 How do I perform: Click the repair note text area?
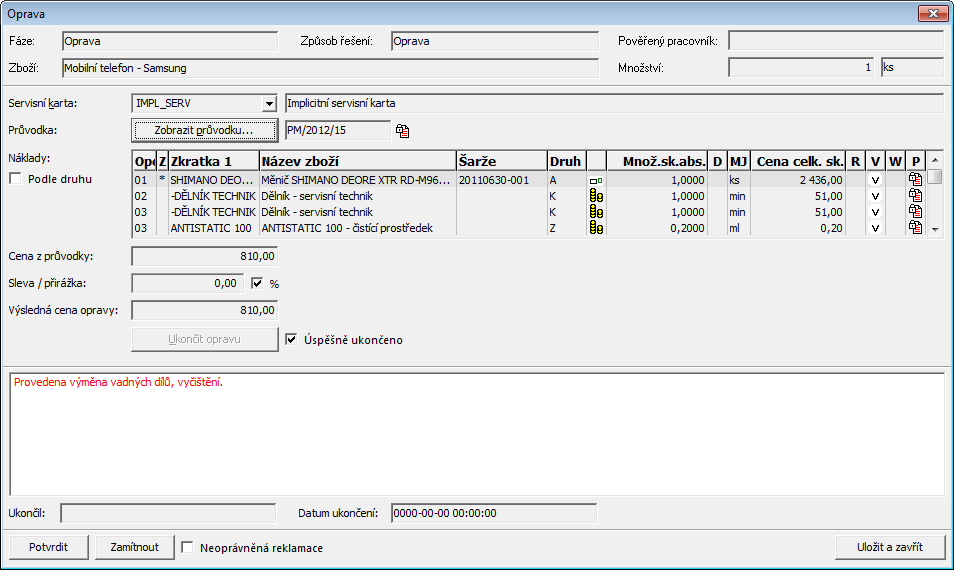point(477,434)
